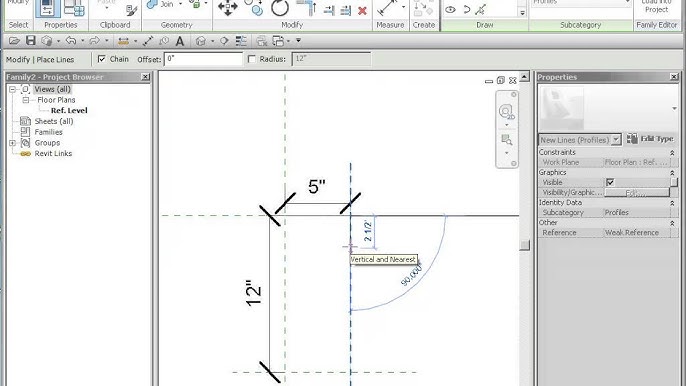686x386 pixels.
Task: Select Sheets (all) in Project Browser
Action: (x=54, y=121)
